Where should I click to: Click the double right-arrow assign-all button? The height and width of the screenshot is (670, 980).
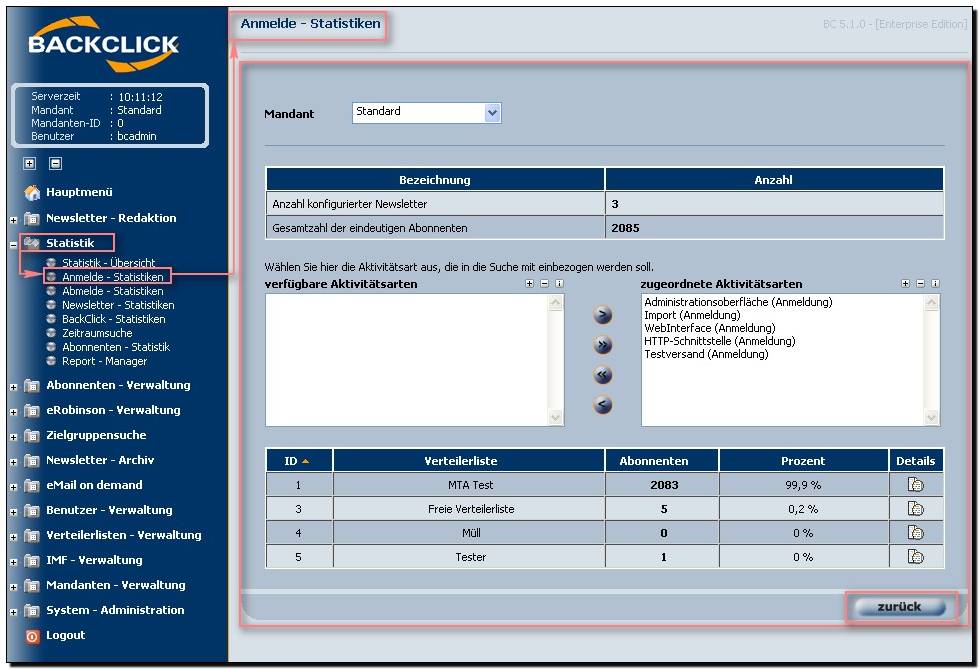[x=602, y=345]
